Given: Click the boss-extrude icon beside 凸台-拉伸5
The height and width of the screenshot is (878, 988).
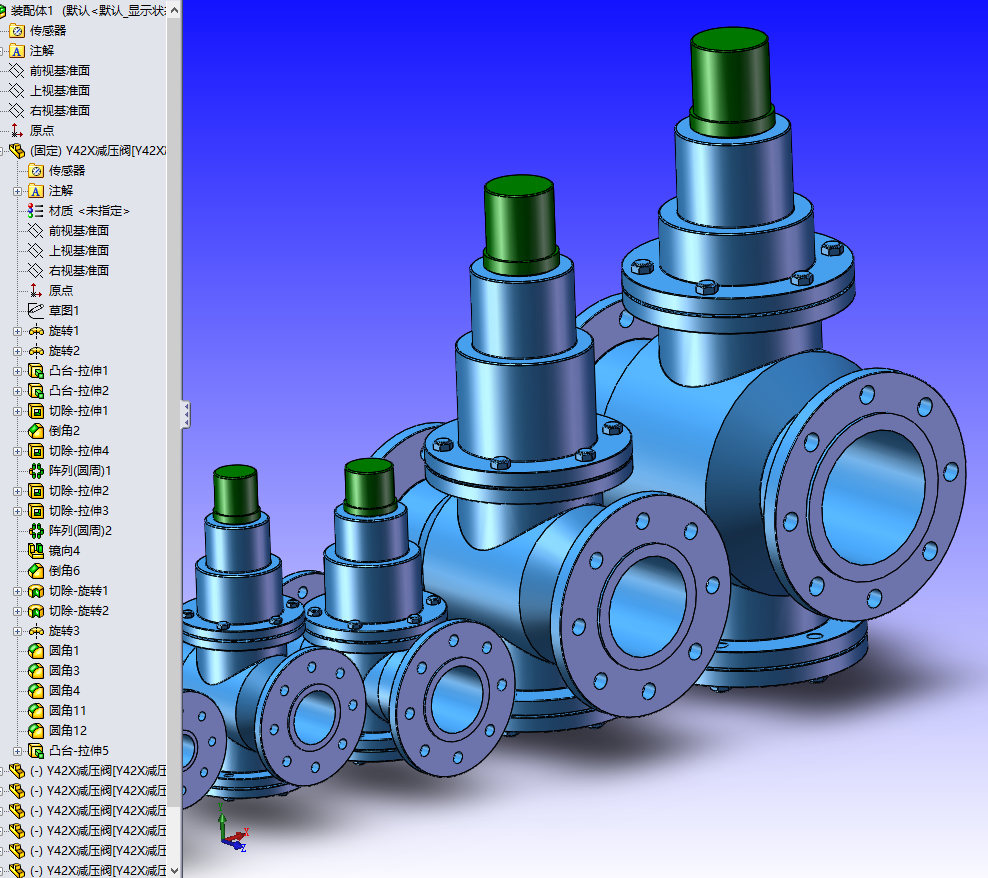Looking at the screenshot, I should pos(36,751).
